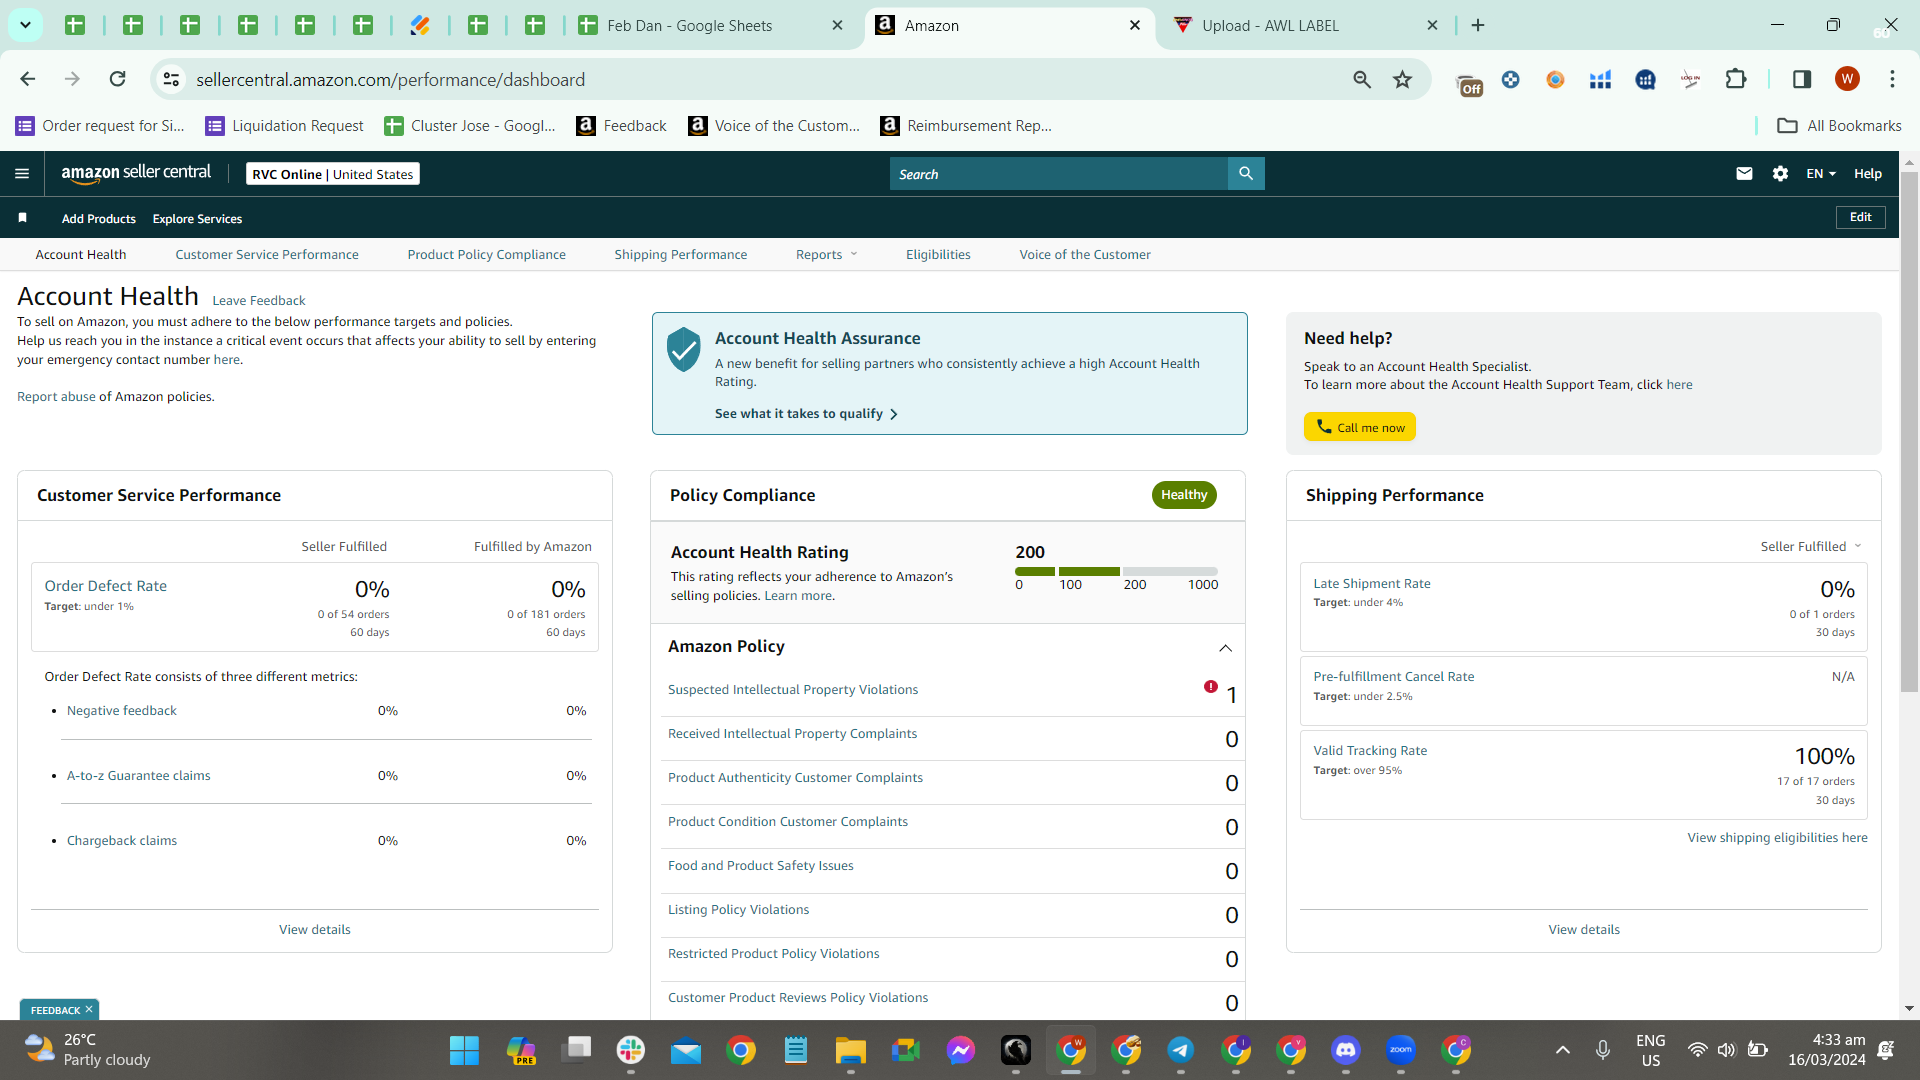Open the Reimbursement Rep... bookmark
Viewport: 1920px width, 1080px height.
(966, 126)
